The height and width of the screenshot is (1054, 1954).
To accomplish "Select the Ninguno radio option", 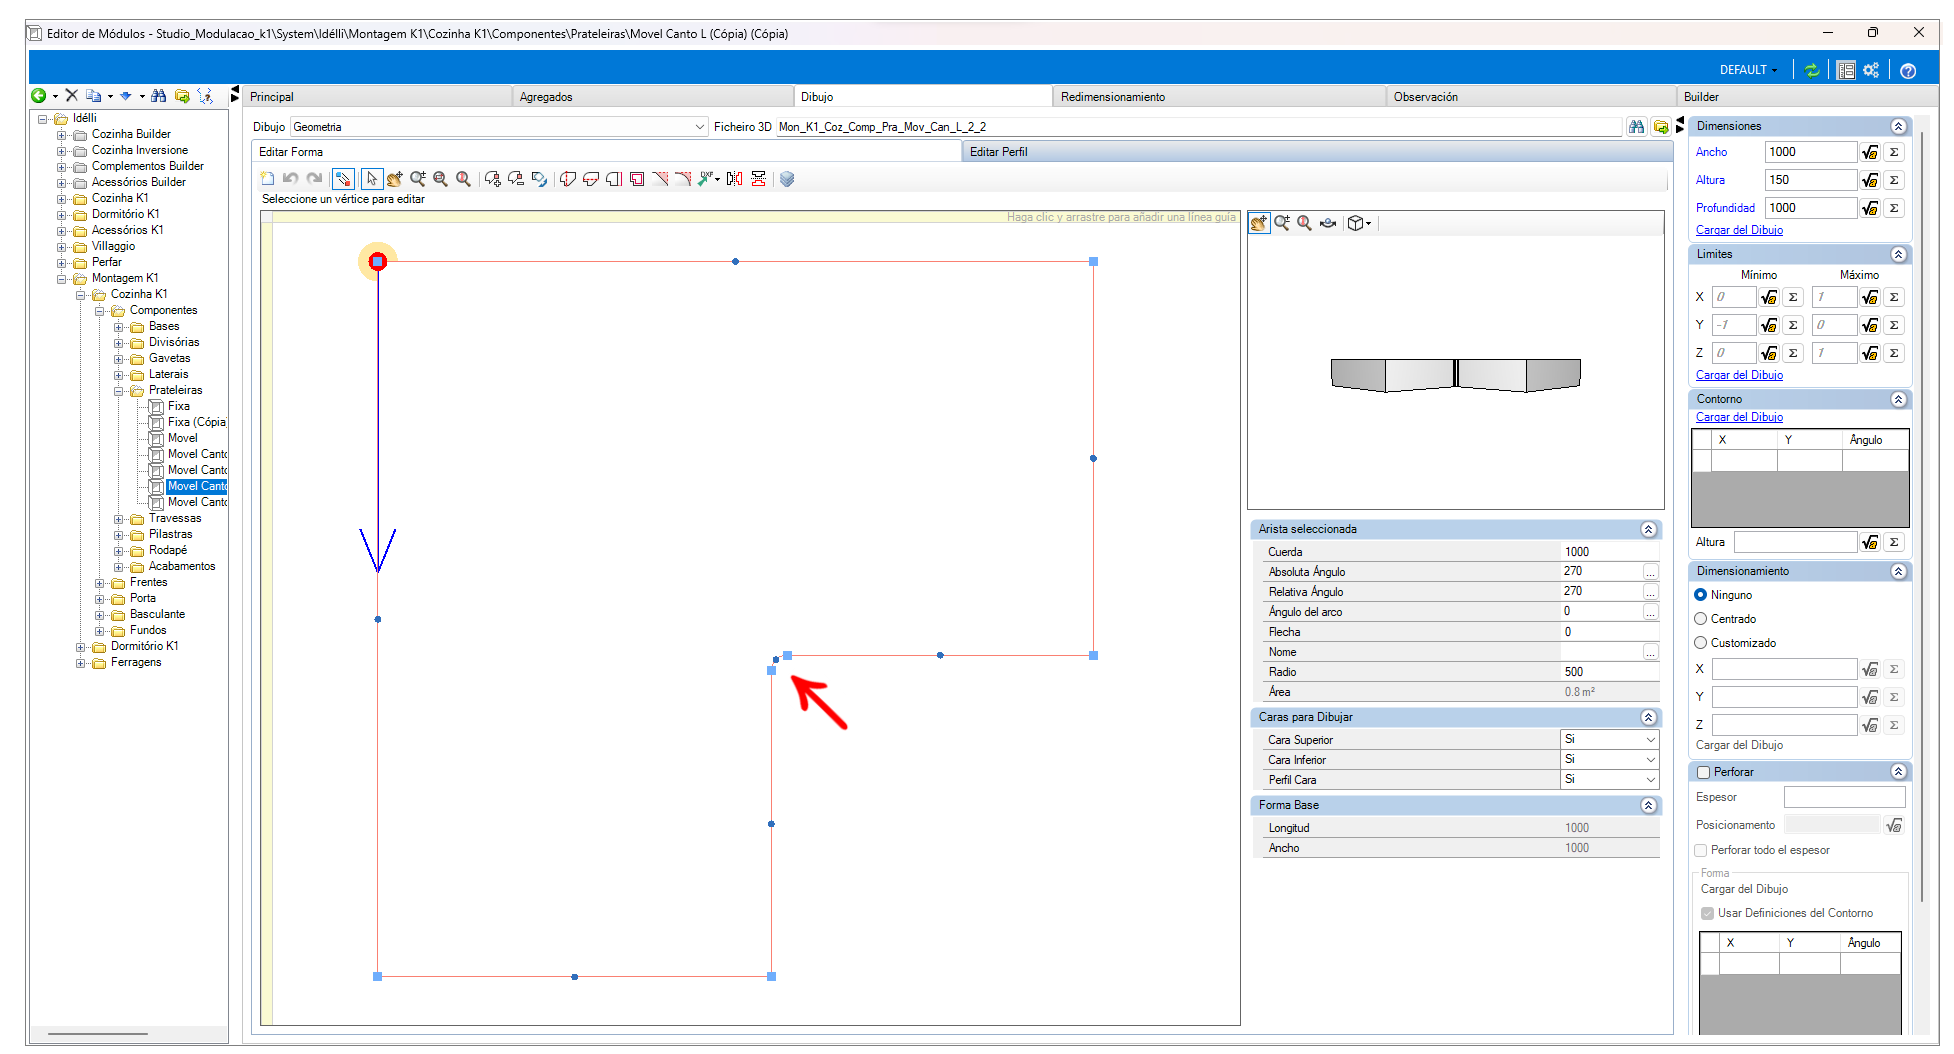I will point(1700,595).
